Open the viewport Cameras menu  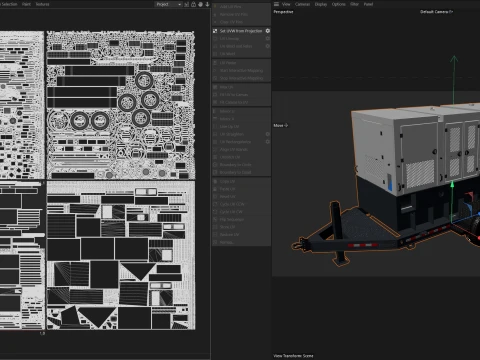(302, 4)
